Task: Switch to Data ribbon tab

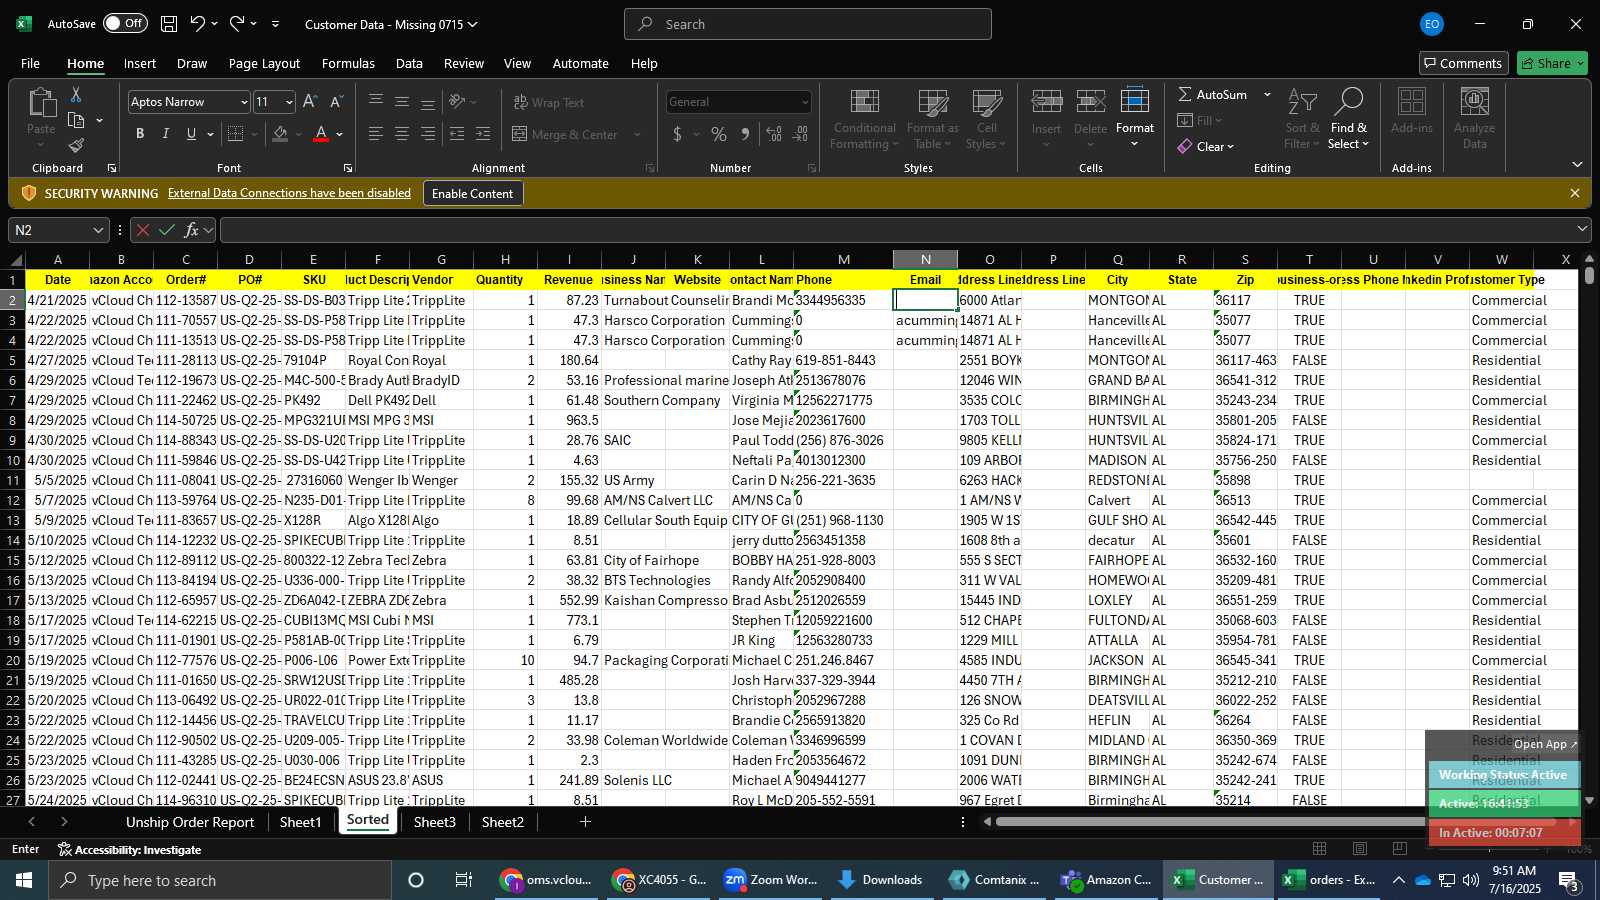Action: [409, 63]
